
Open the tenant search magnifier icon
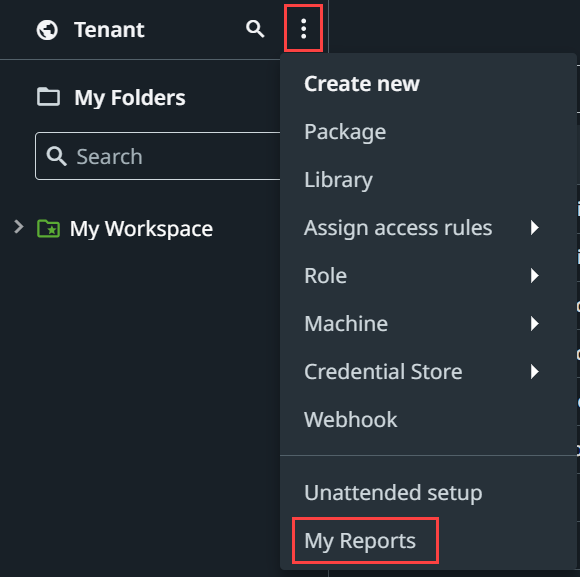tap(255, 29)
